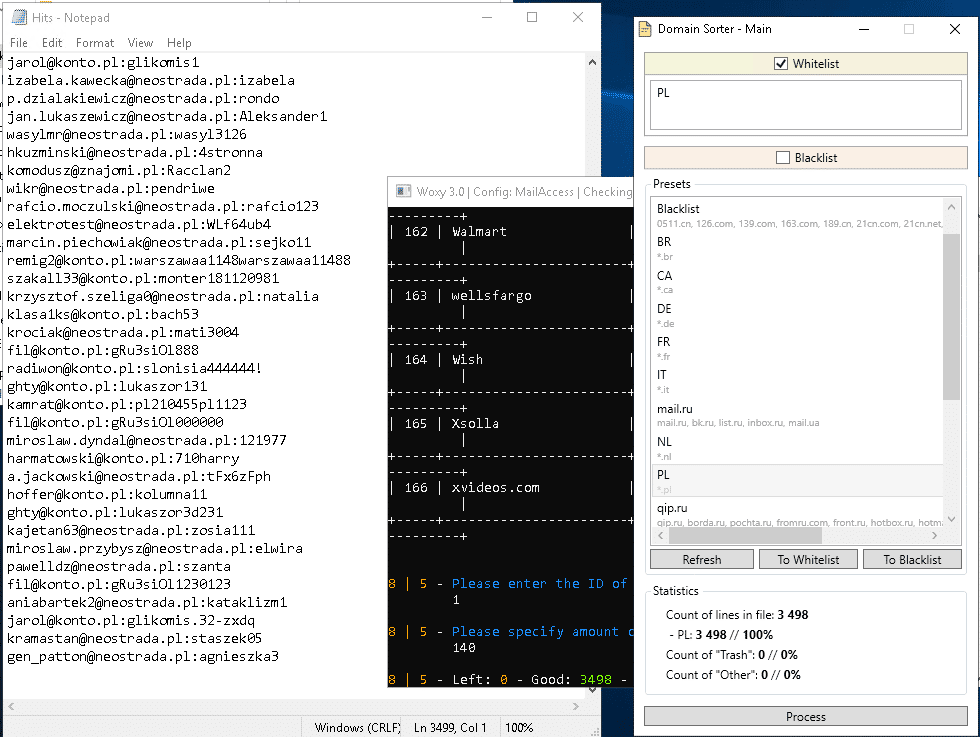Click the Notepad icon in title bar
Screen dimensions: 980x737
(16, 18)
